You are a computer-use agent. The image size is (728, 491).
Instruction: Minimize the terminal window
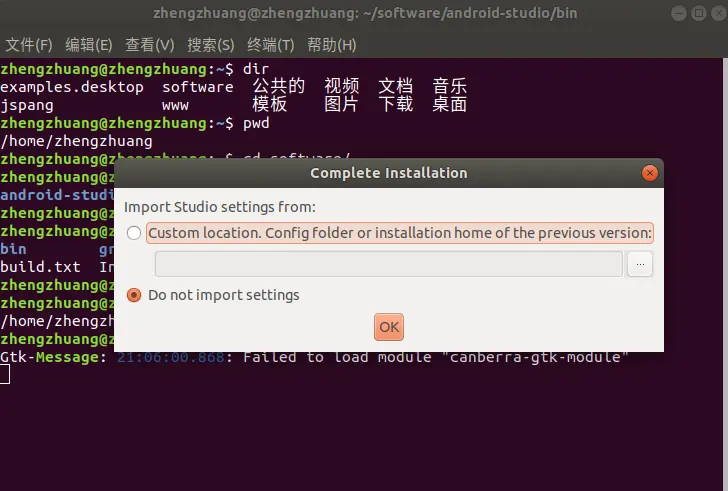[679, 13]
